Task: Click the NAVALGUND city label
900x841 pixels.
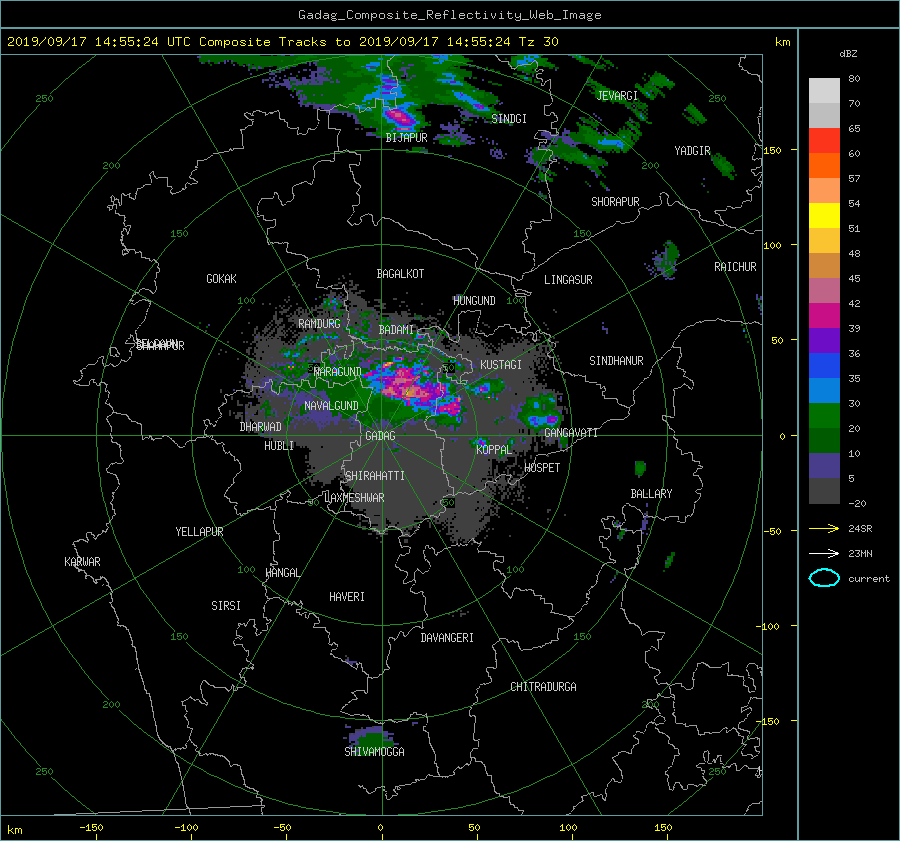Action: coord(331,406)
